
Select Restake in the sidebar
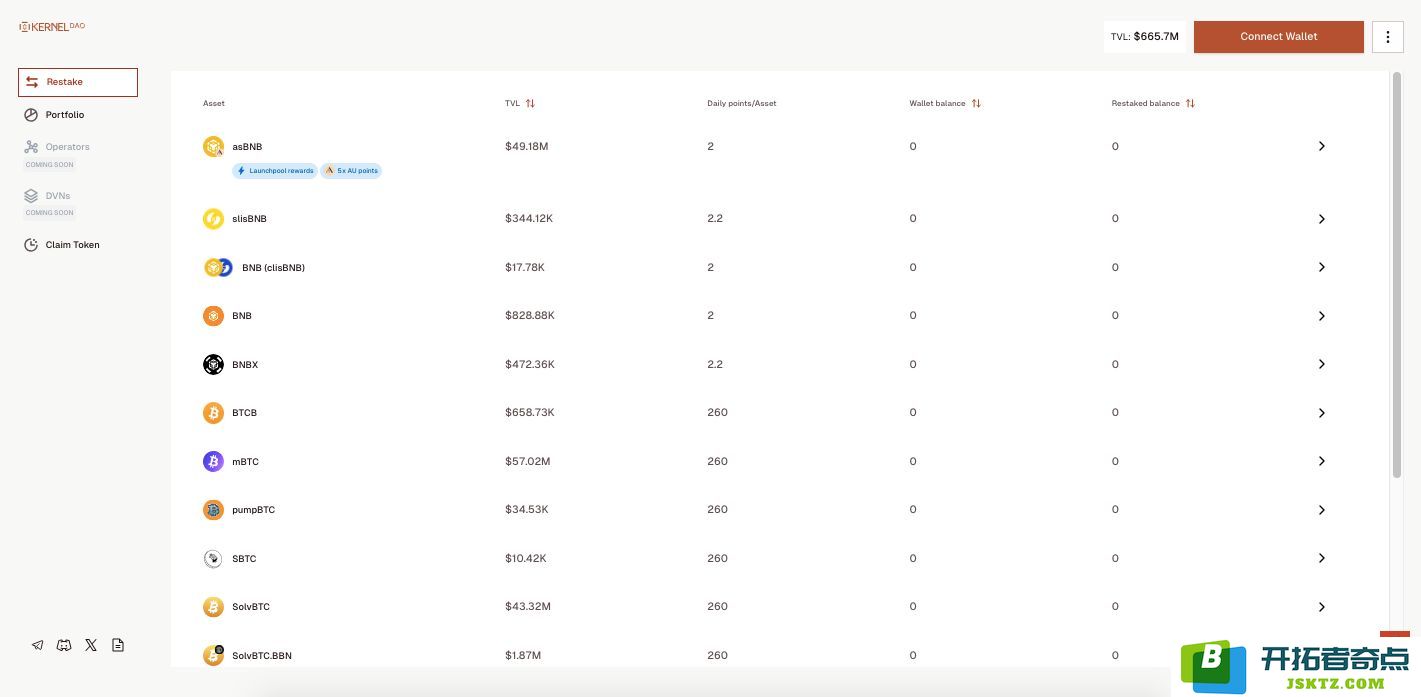[x=78, y=82]
